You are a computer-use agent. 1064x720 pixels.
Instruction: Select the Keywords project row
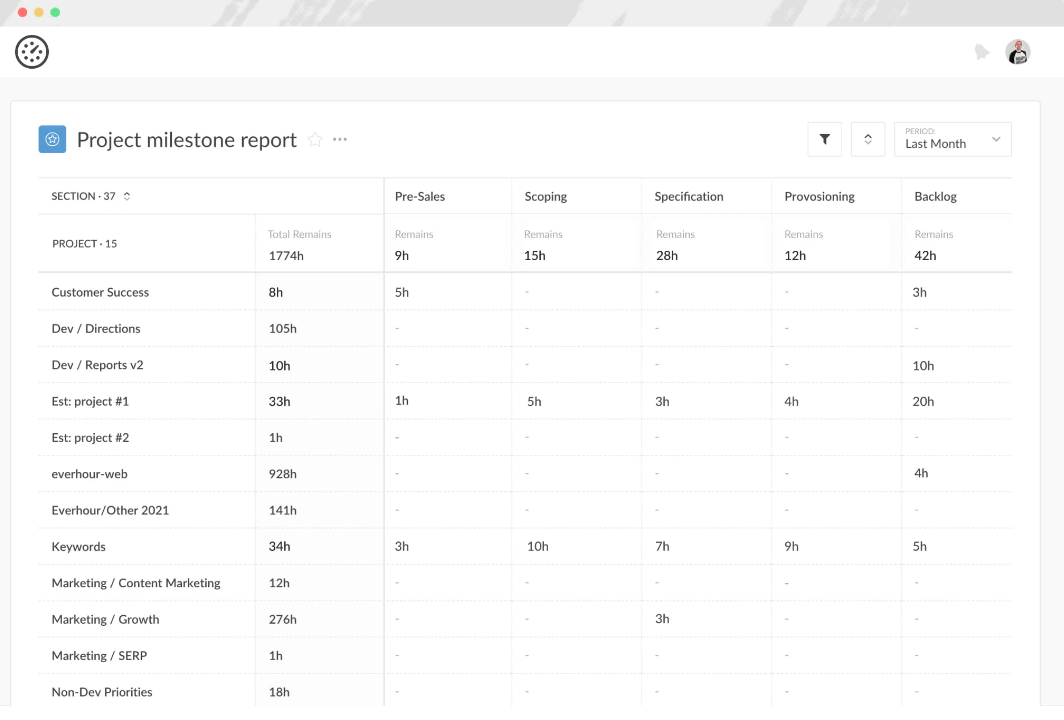click(525, 546)
